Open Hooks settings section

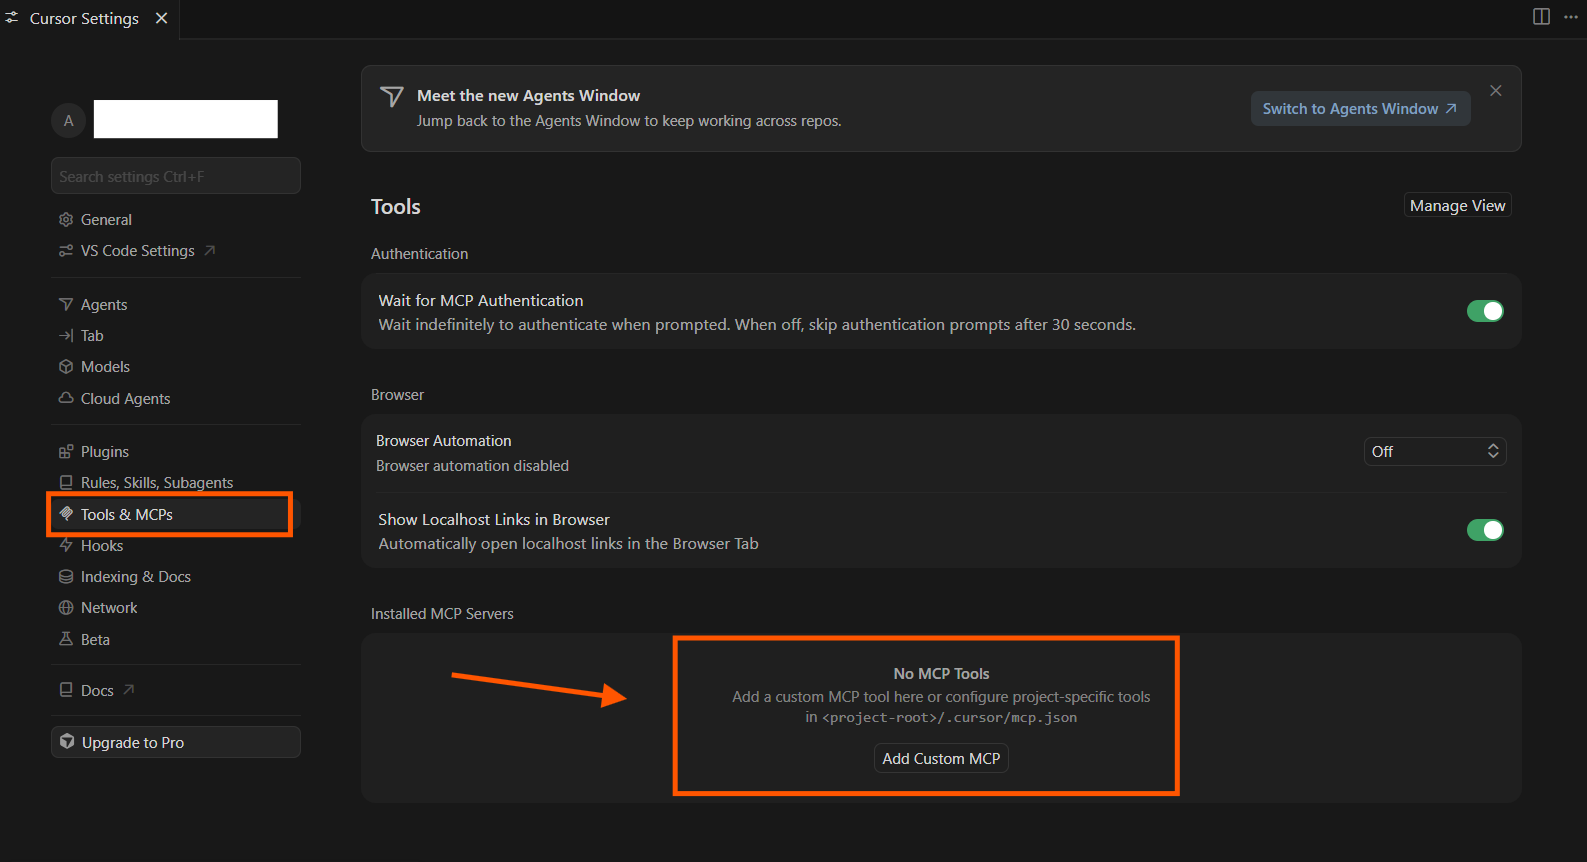pyautogui.click(x=176, y=546)
